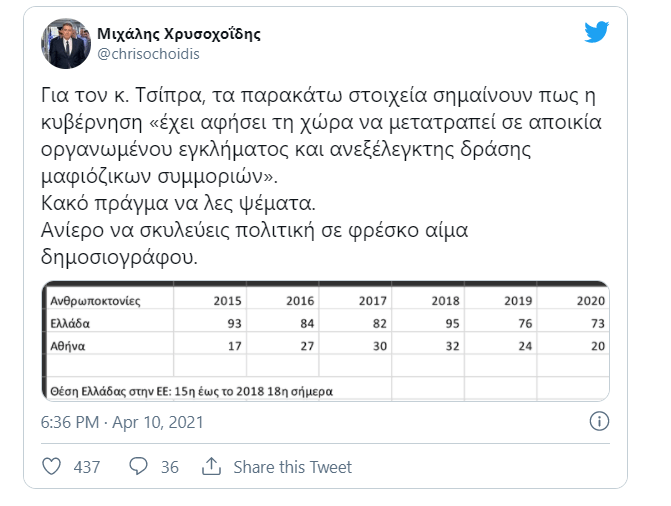Click the 6:36 PM · Apr 10, 2021 timestamp
This screenshot has width=671, height=506.
coord(122,423)
